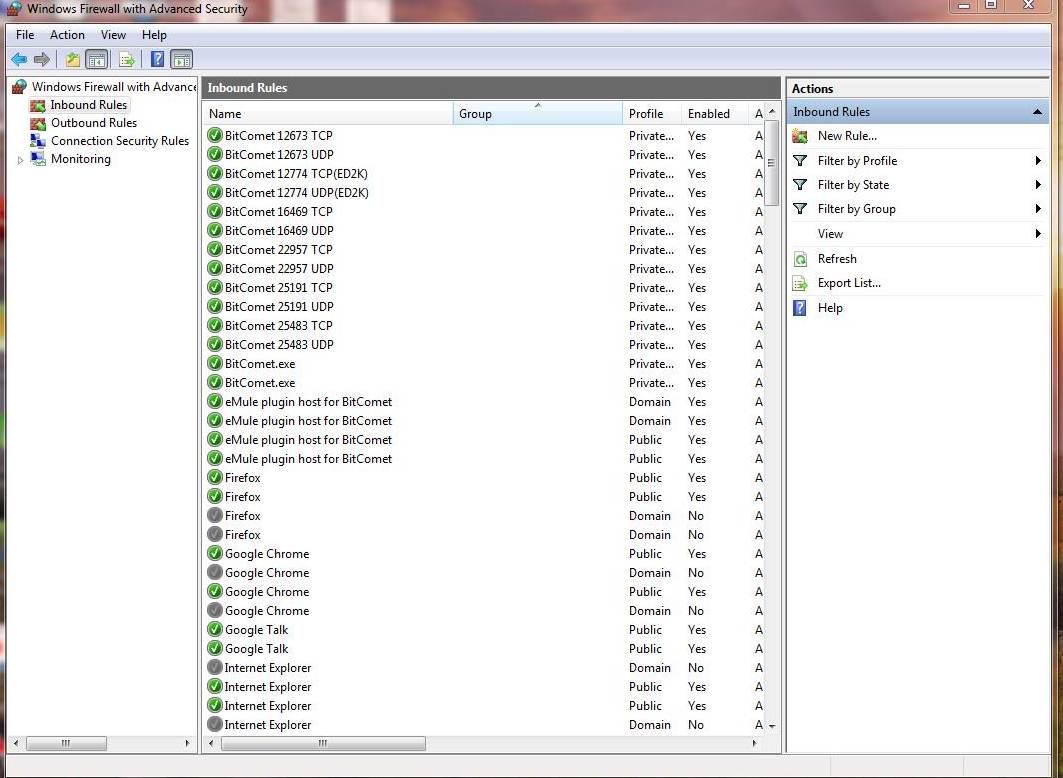Click scroll down arrow of rules list

click(x=771, y=726)
